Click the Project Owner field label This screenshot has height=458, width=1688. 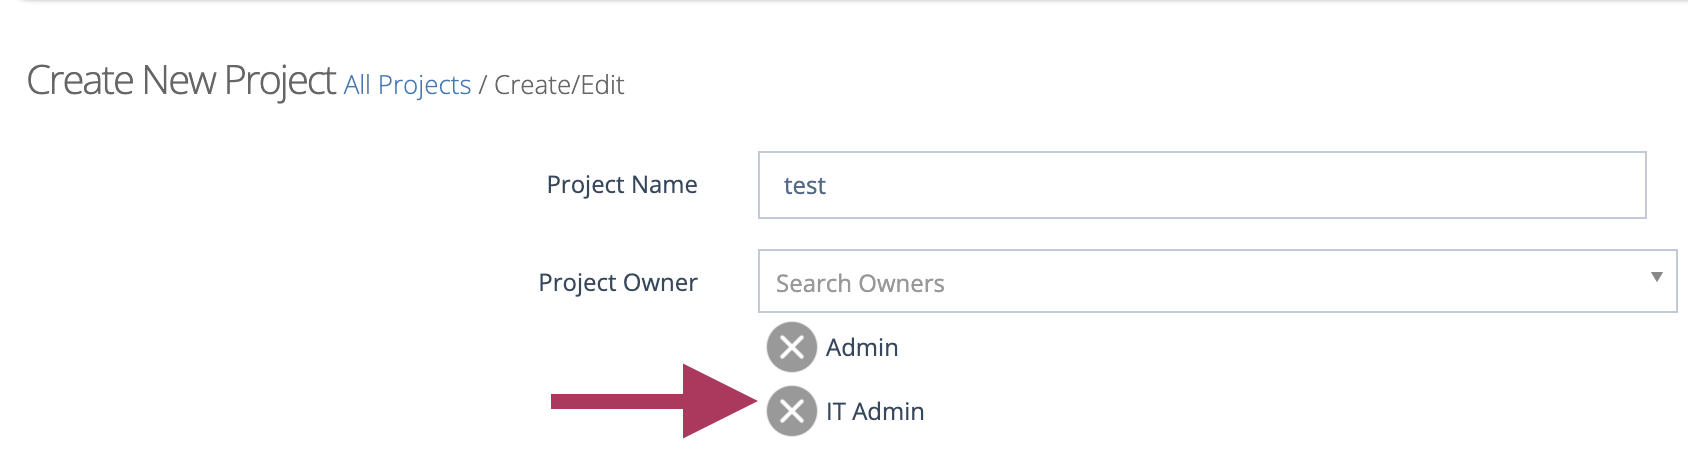click(x=618, y=283)
